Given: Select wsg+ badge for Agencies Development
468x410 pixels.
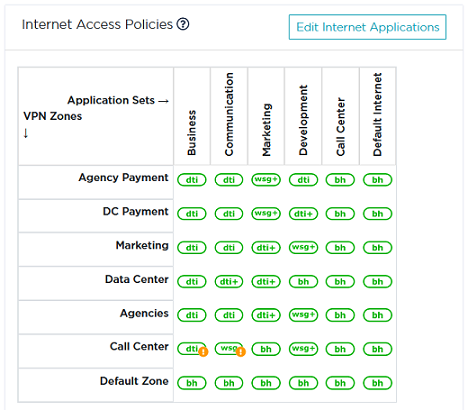Looking at the screenshot, I should 303,315.
